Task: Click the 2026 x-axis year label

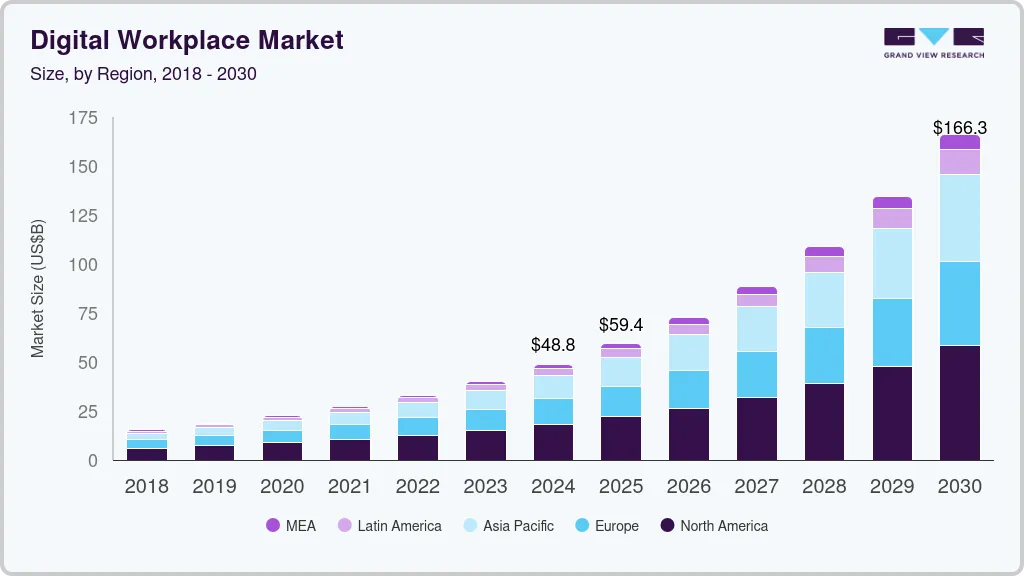Action: [x=688, y=487]
